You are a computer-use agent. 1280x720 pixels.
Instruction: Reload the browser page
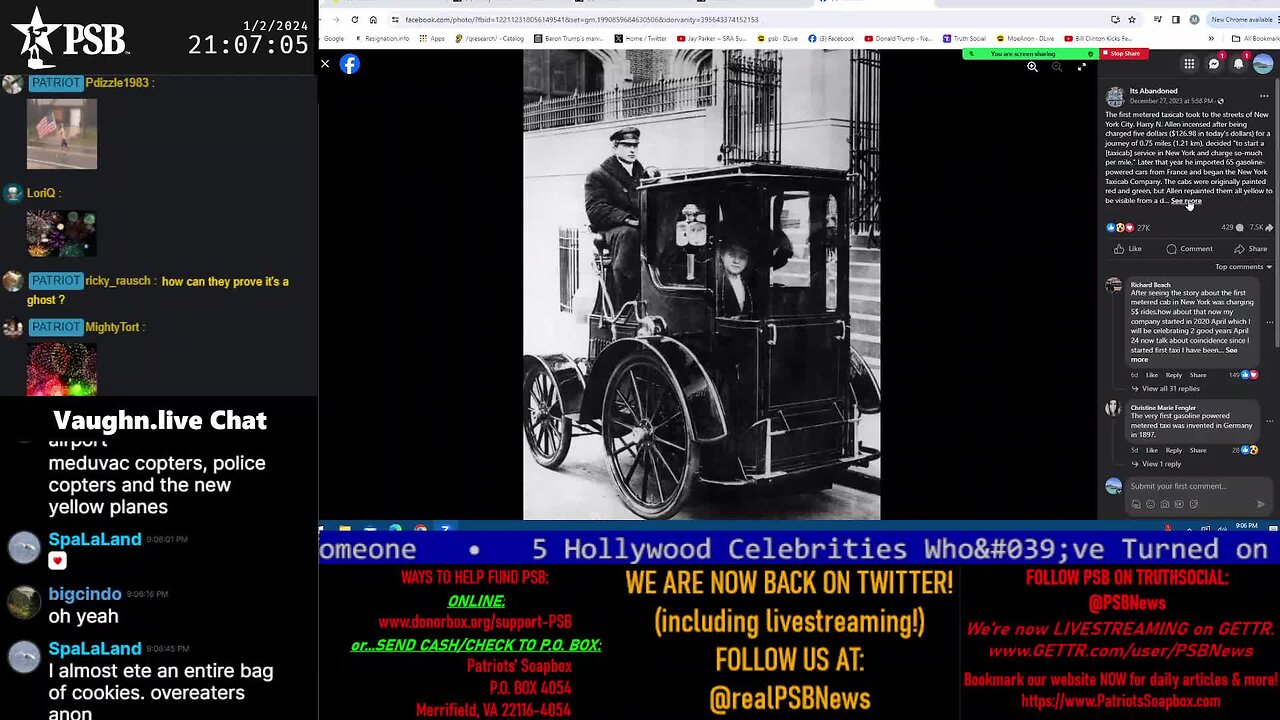354,19
